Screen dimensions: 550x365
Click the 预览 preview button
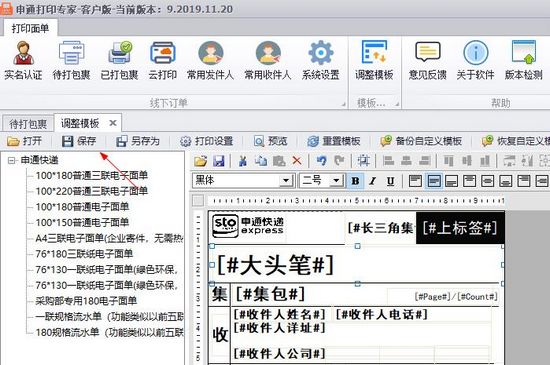(x=270, y=141)
